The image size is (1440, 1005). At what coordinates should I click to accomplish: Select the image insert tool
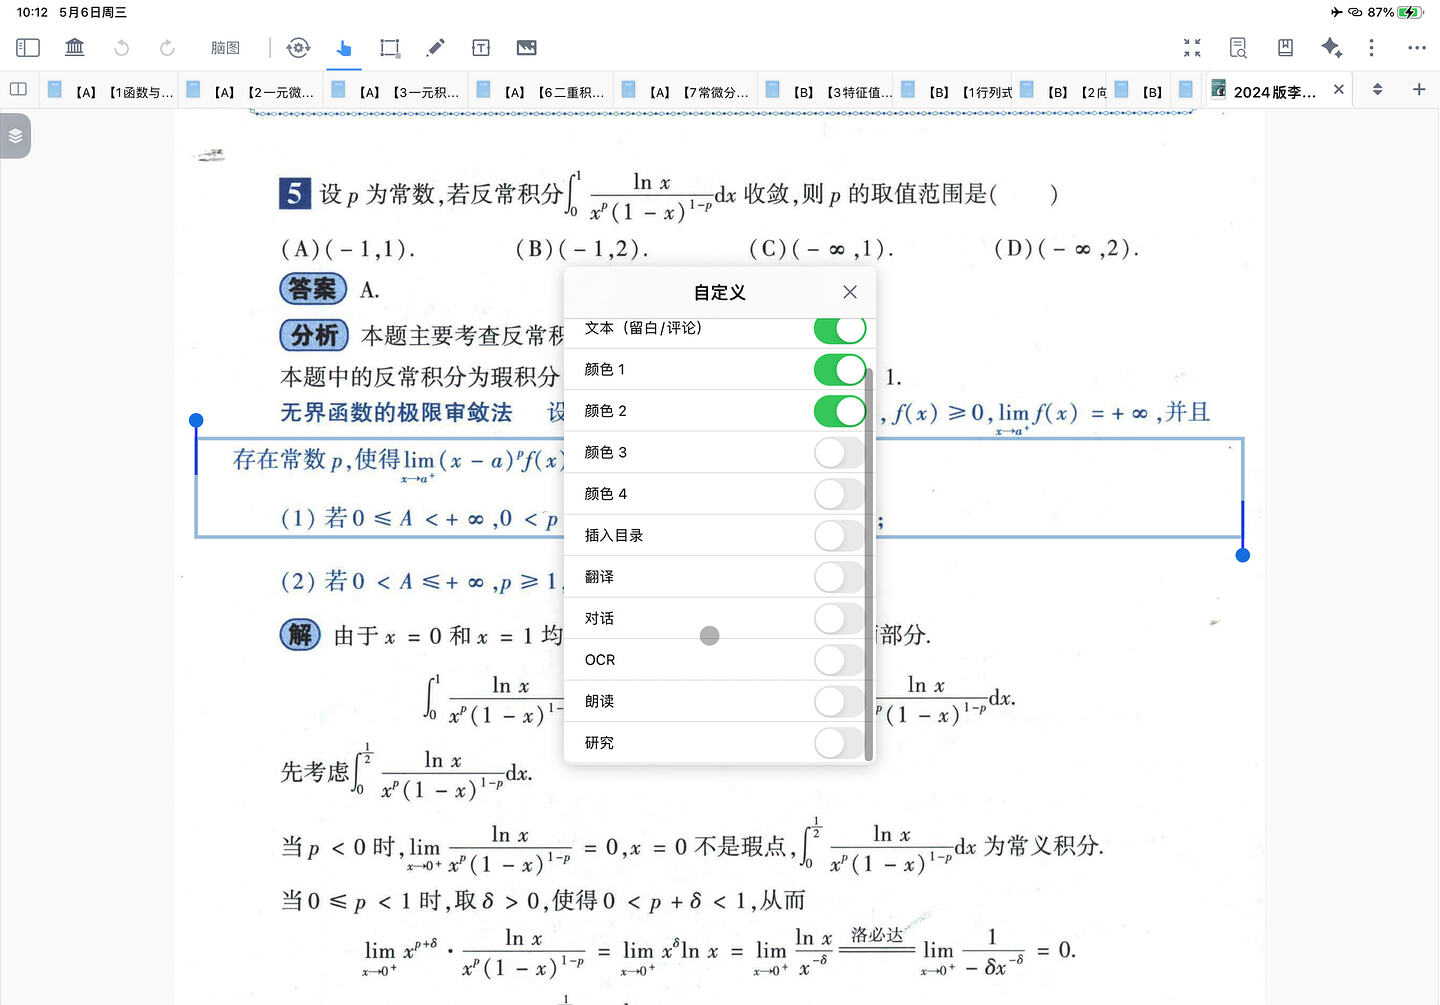(x=527, y=47)
